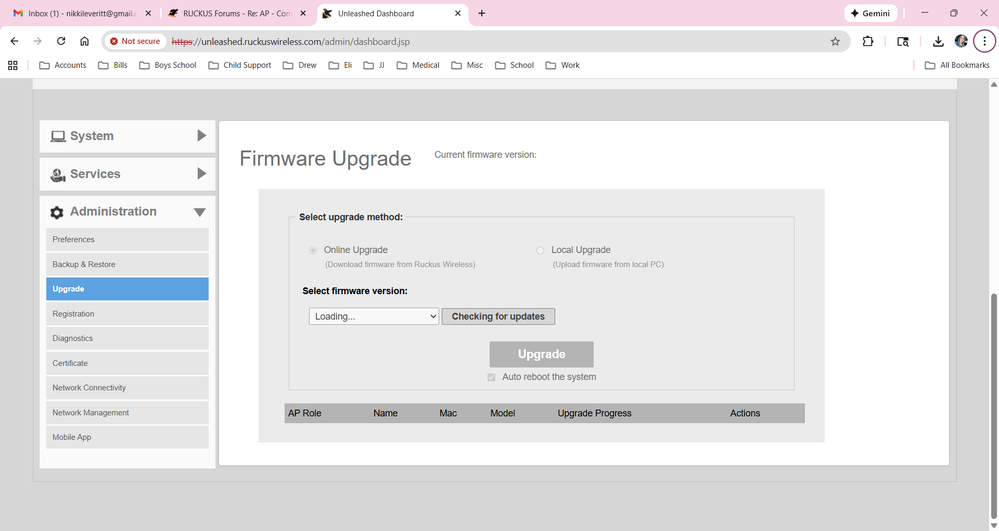Expand the System section
This screenshot has height=531, width=999.
pyautogui.click(x=127, y=136)
